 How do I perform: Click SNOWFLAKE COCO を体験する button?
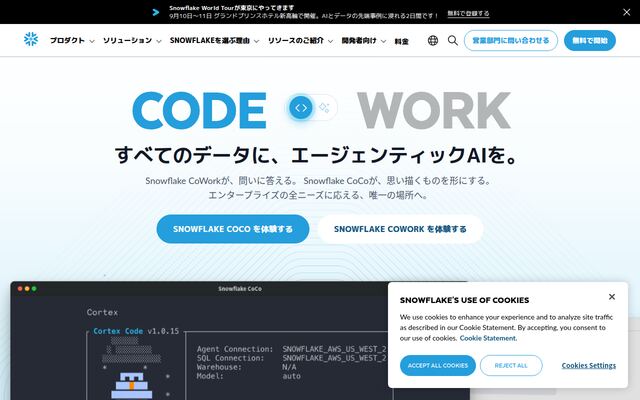click(233, 229)
